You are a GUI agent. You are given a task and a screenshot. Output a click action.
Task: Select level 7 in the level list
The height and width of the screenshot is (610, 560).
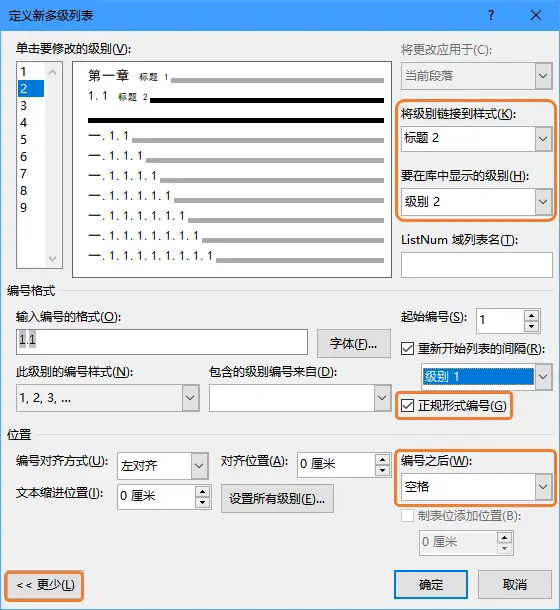click(x=31, y=174)
